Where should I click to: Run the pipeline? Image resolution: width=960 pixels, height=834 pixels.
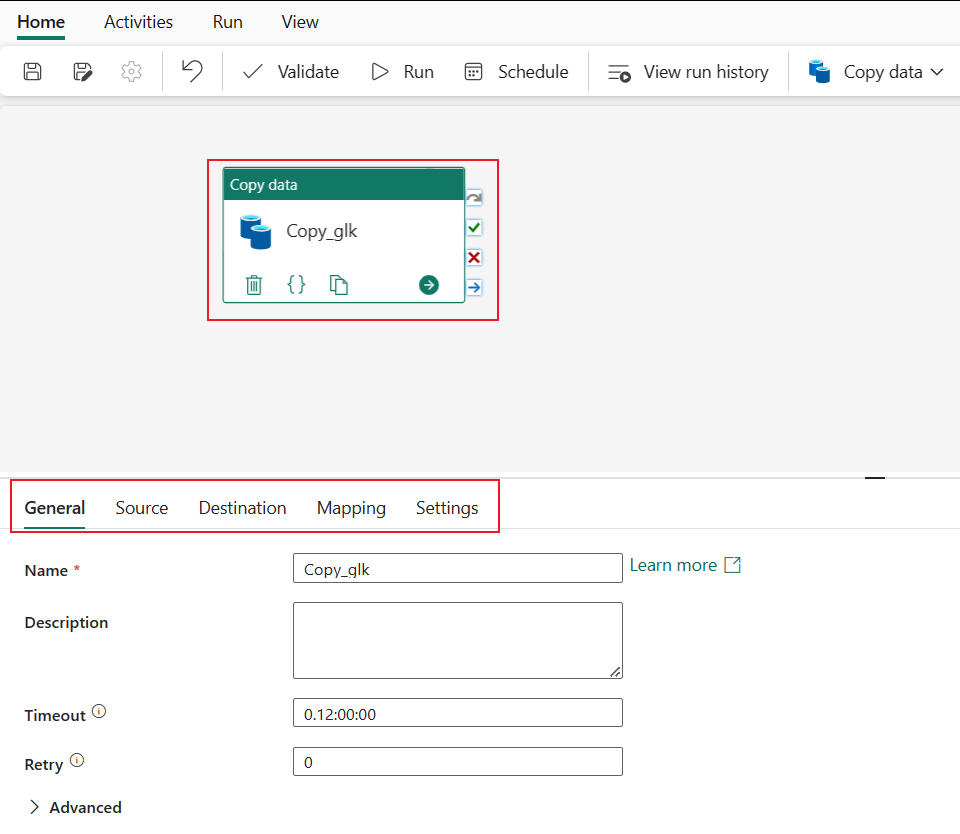point(402,71)
